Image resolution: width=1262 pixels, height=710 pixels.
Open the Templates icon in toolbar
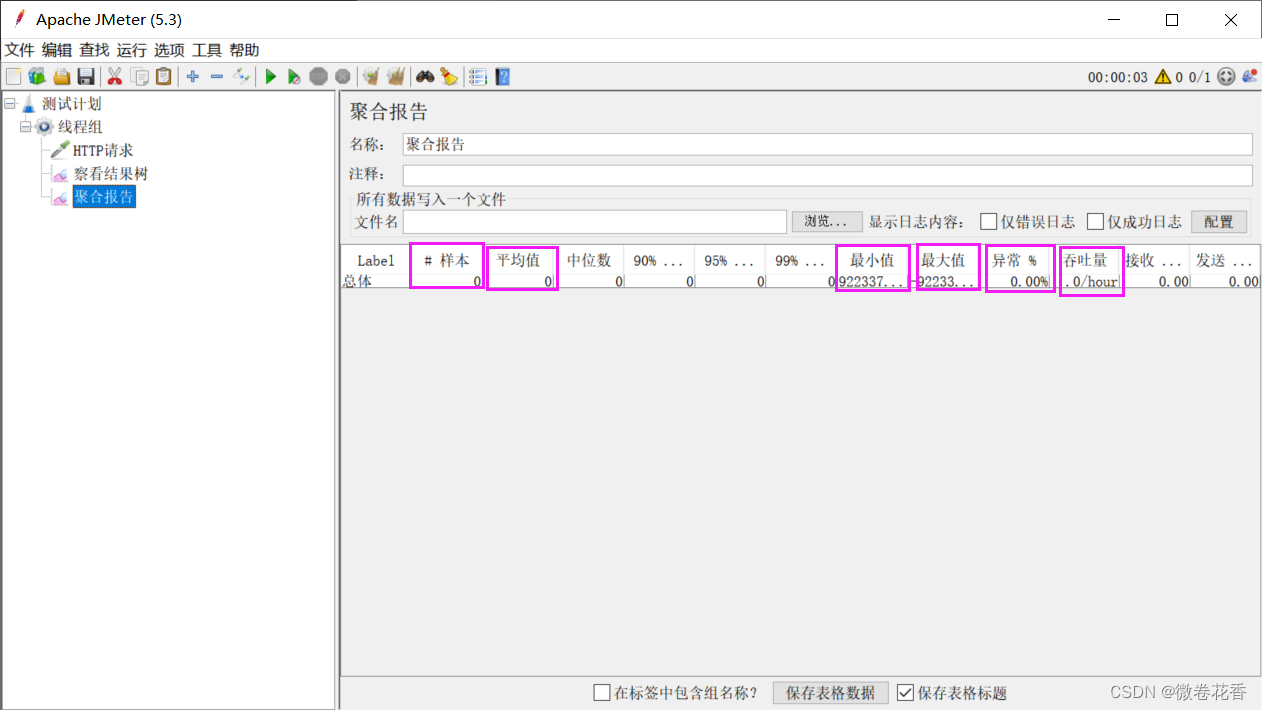(x=37, y=76)
